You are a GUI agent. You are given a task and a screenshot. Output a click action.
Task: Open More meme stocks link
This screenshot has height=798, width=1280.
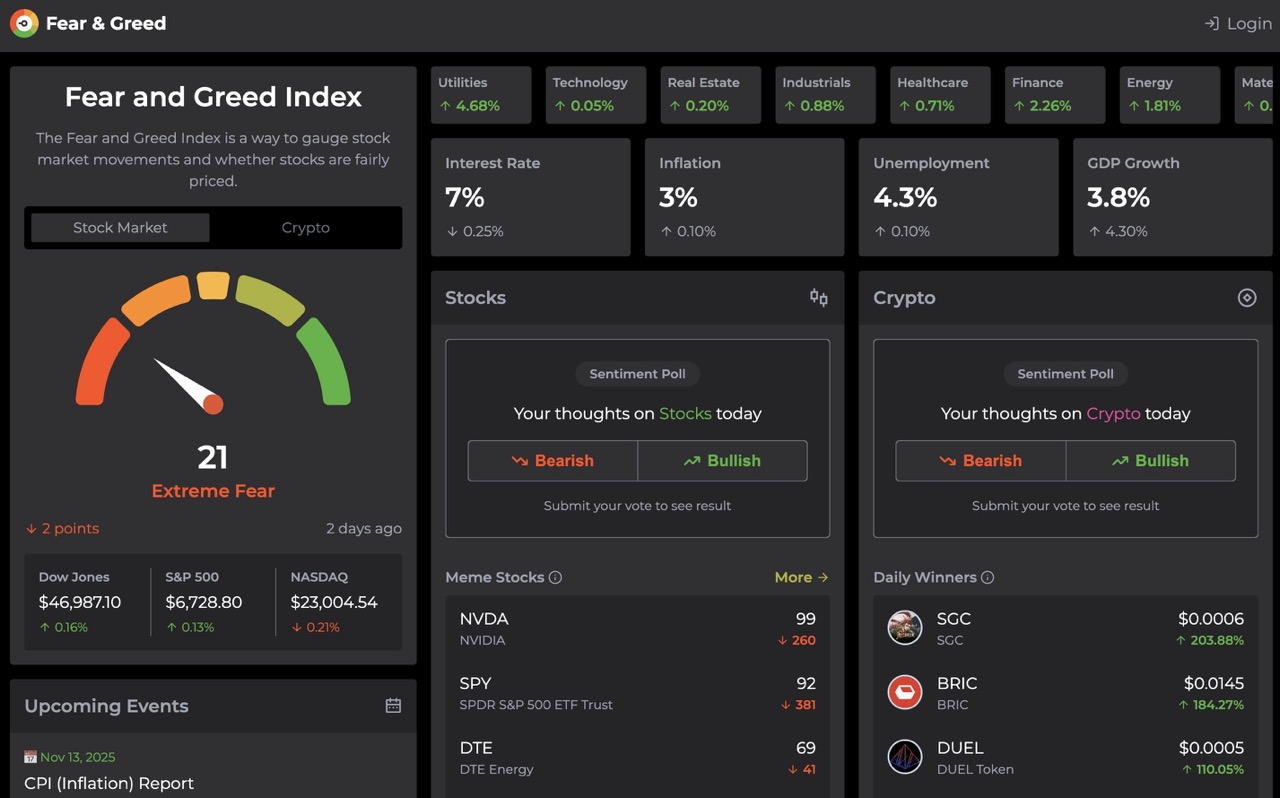tap(801, 578)
